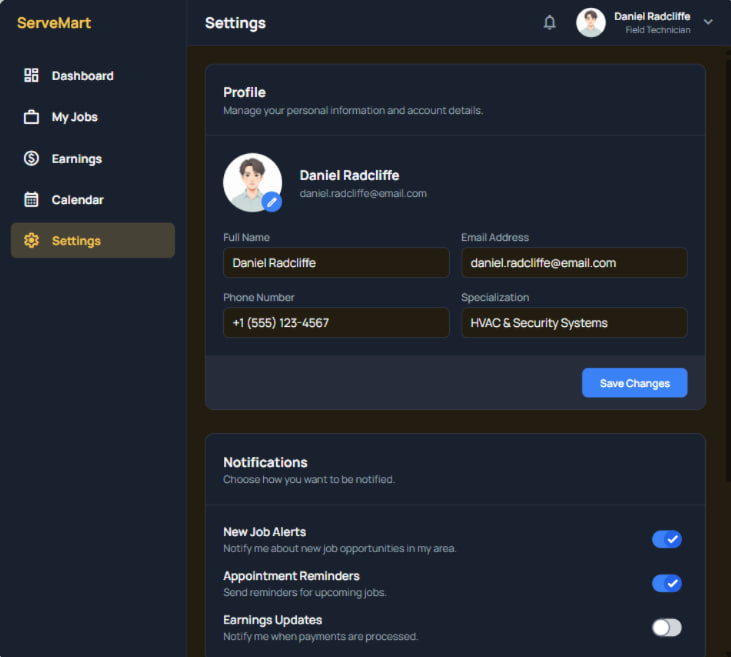Image resolution: width=731 pixels, height=657 pixels.
Task: Select Settings menu item
Action: click(x=93, y=241)
